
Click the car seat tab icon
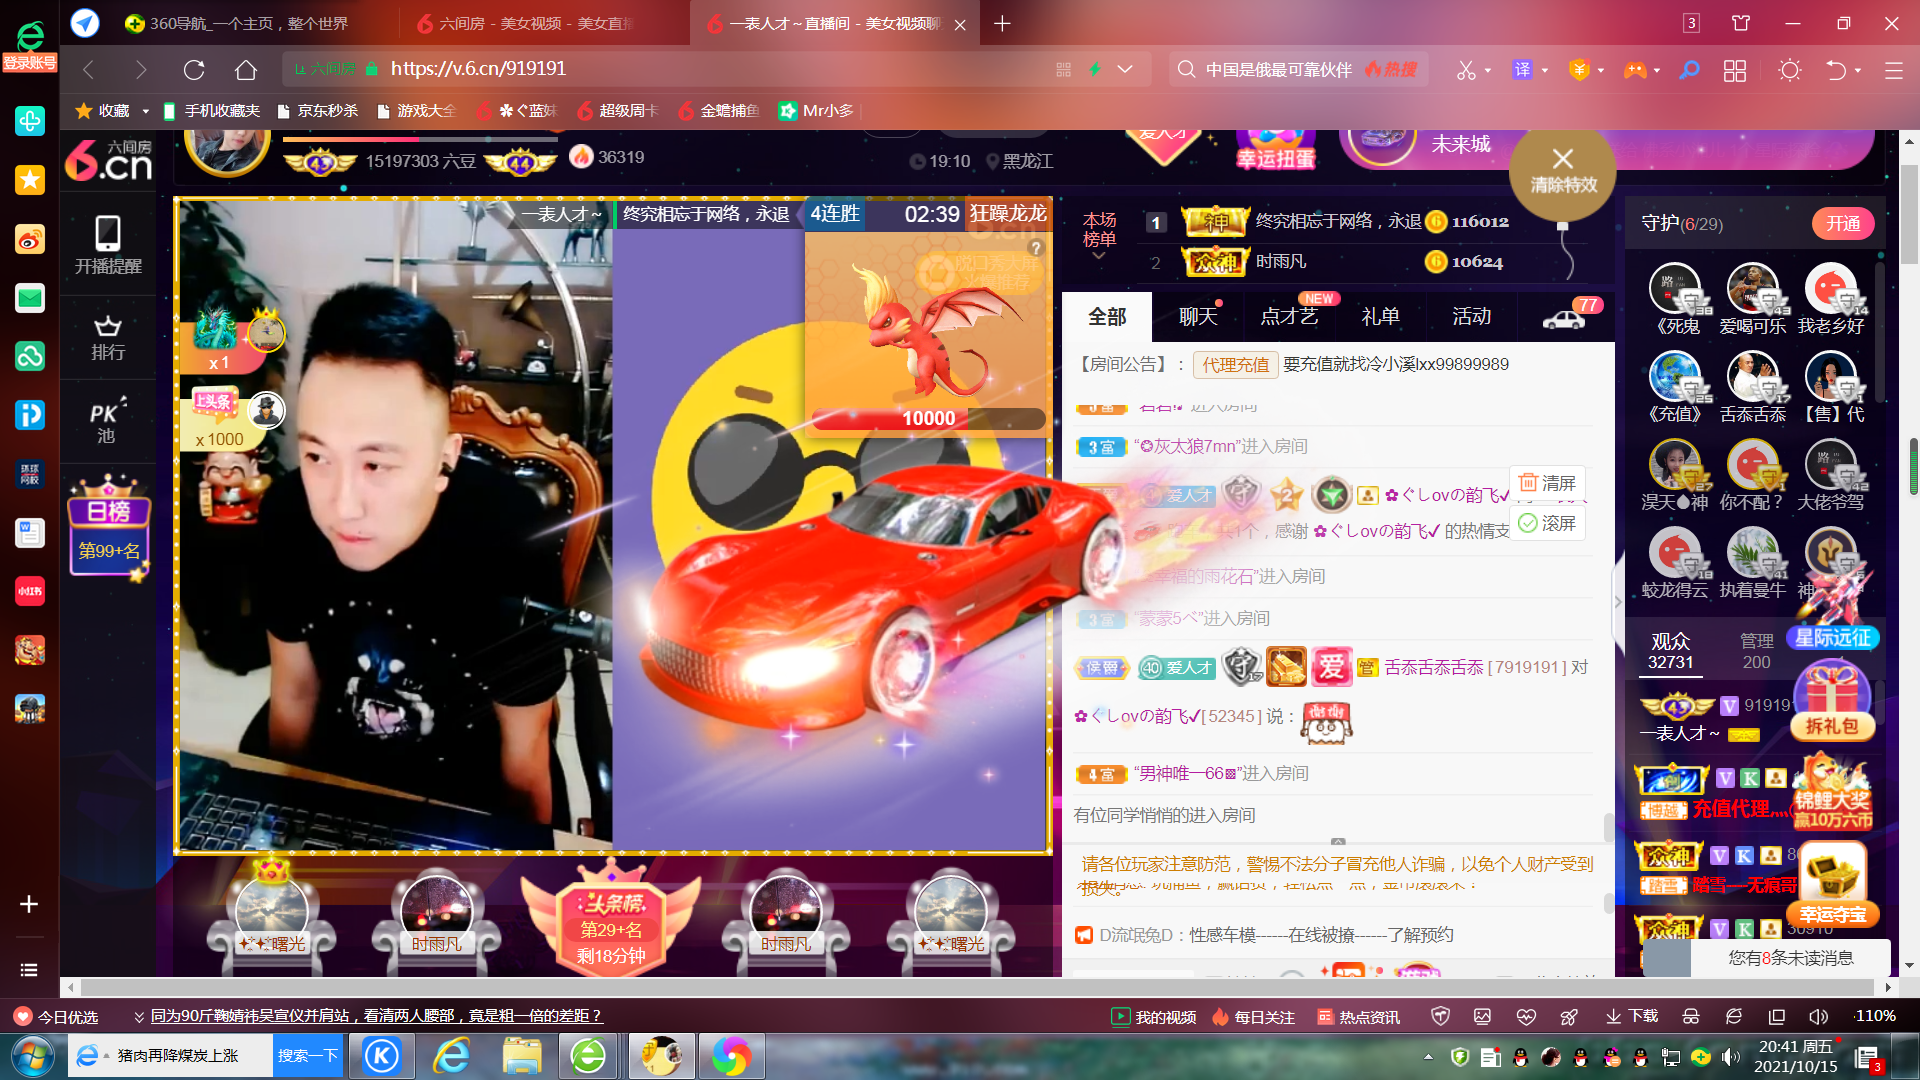pos(1566,317)
